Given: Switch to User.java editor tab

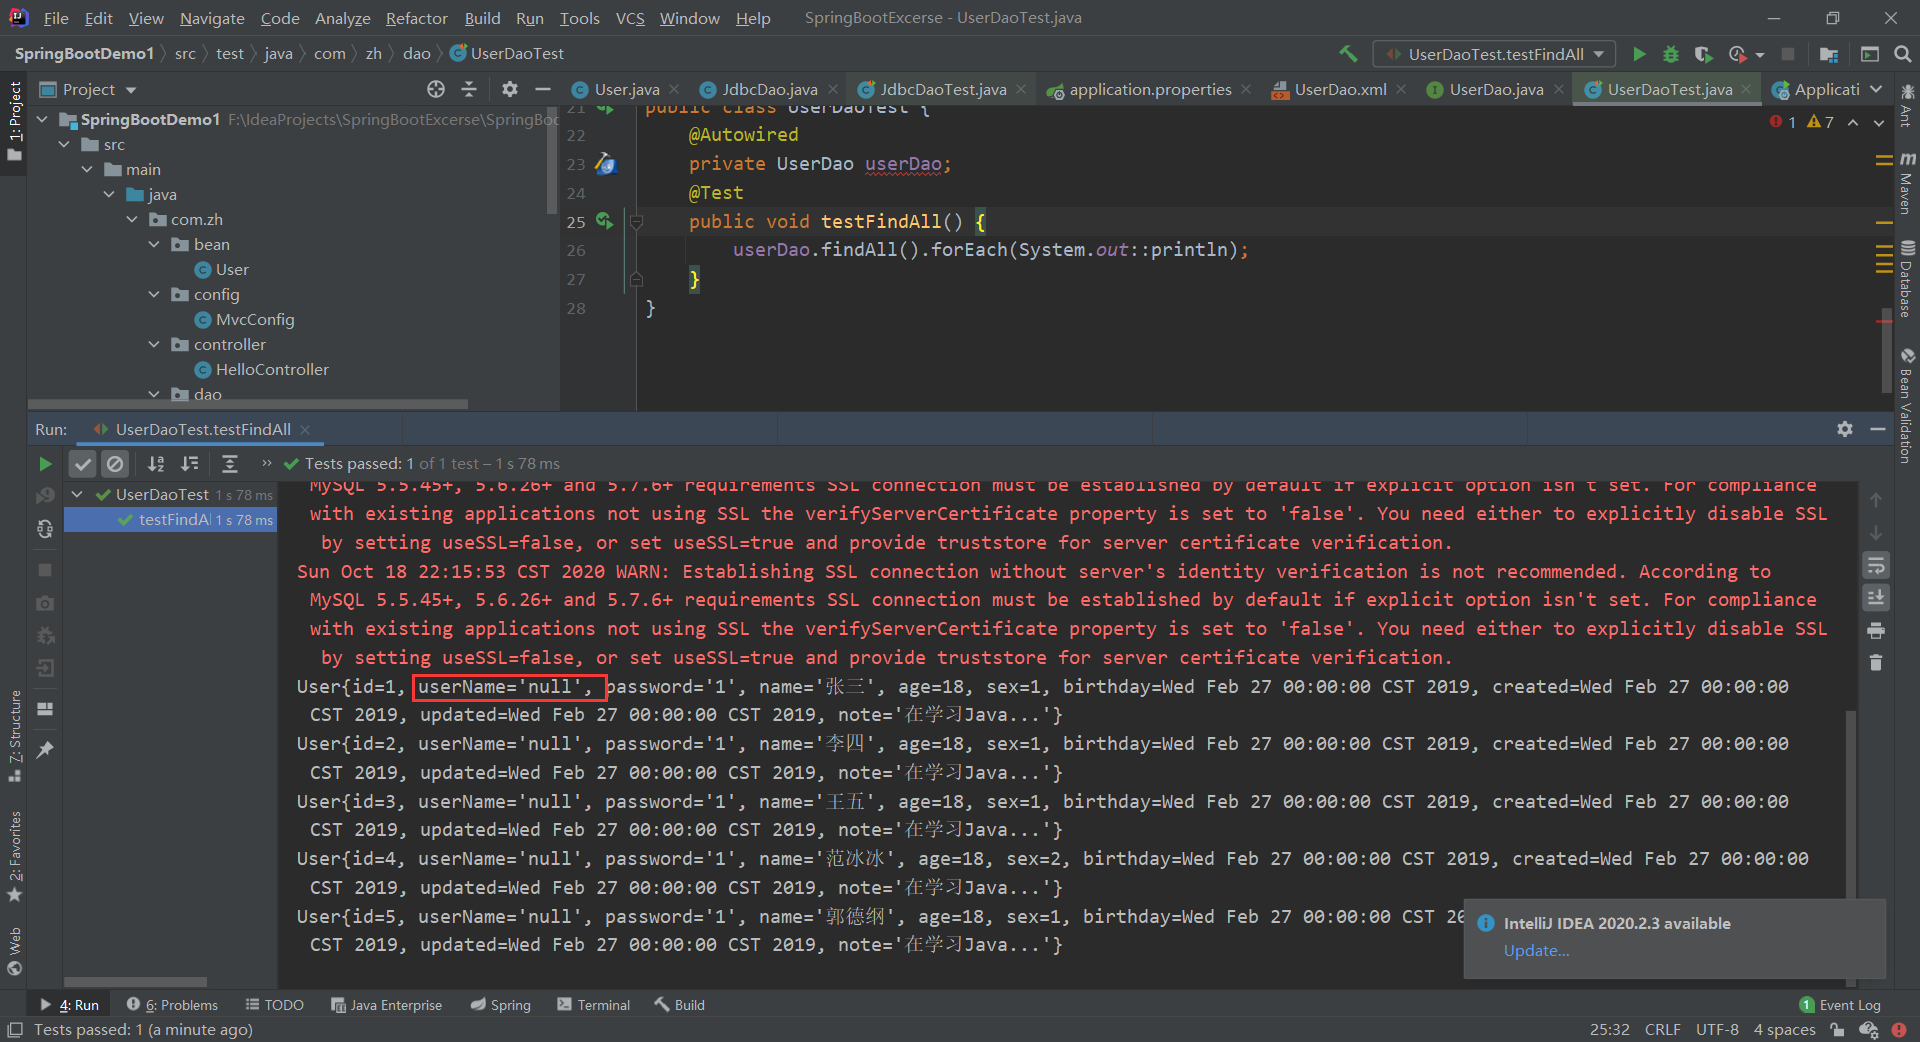Looking at the screenshot, I should 626,89.
